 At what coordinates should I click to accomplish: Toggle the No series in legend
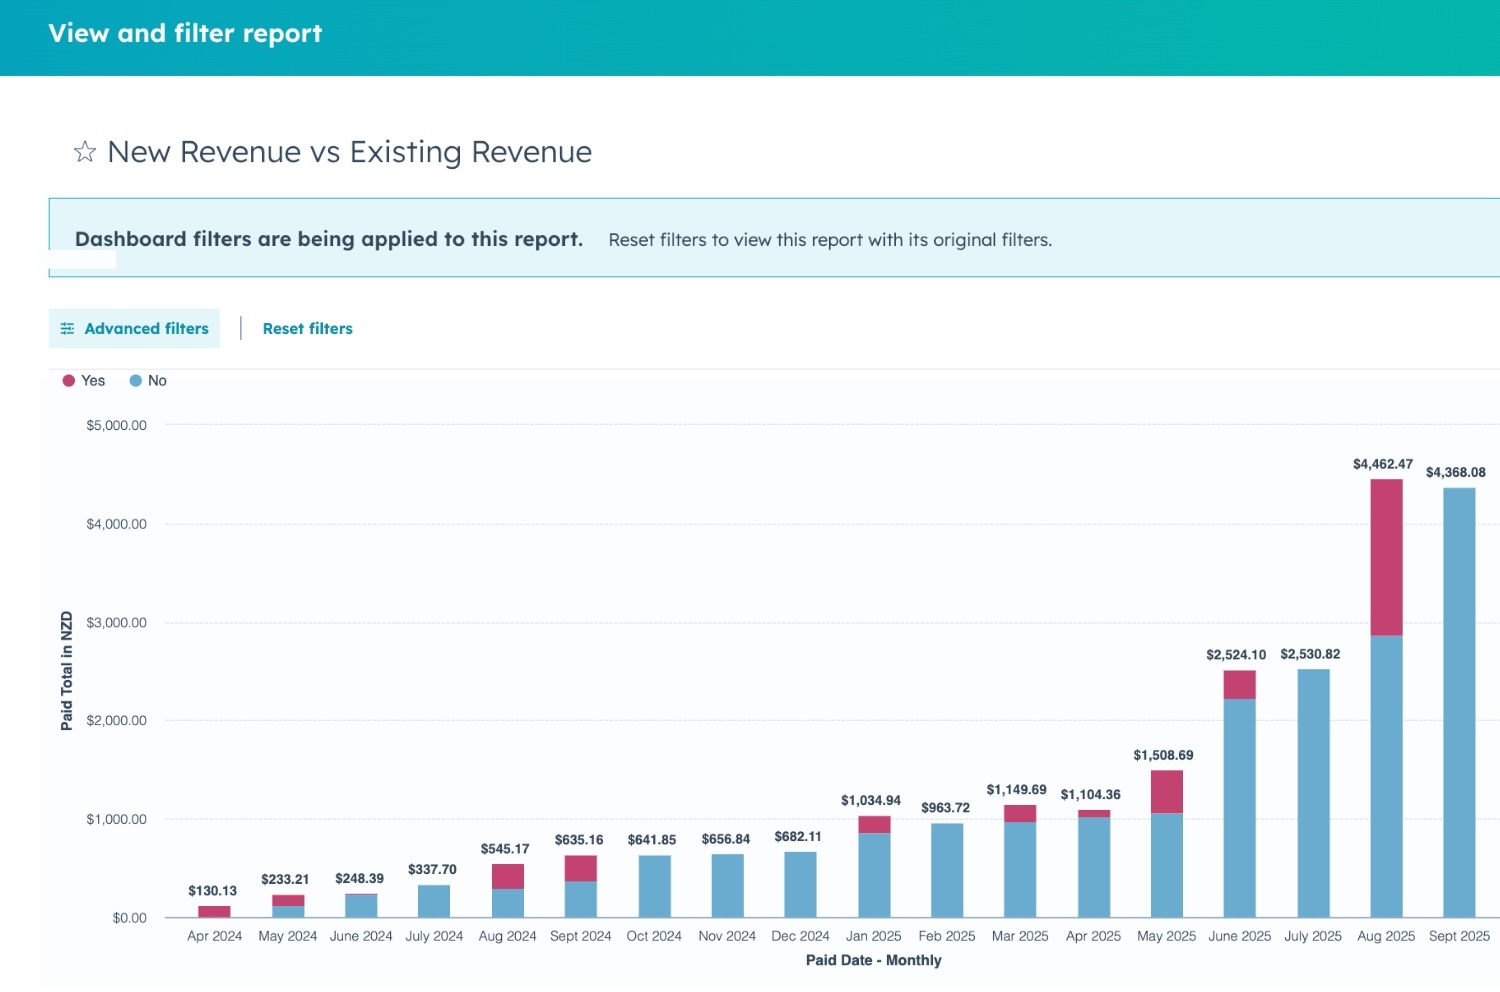[x=156, y=381]
